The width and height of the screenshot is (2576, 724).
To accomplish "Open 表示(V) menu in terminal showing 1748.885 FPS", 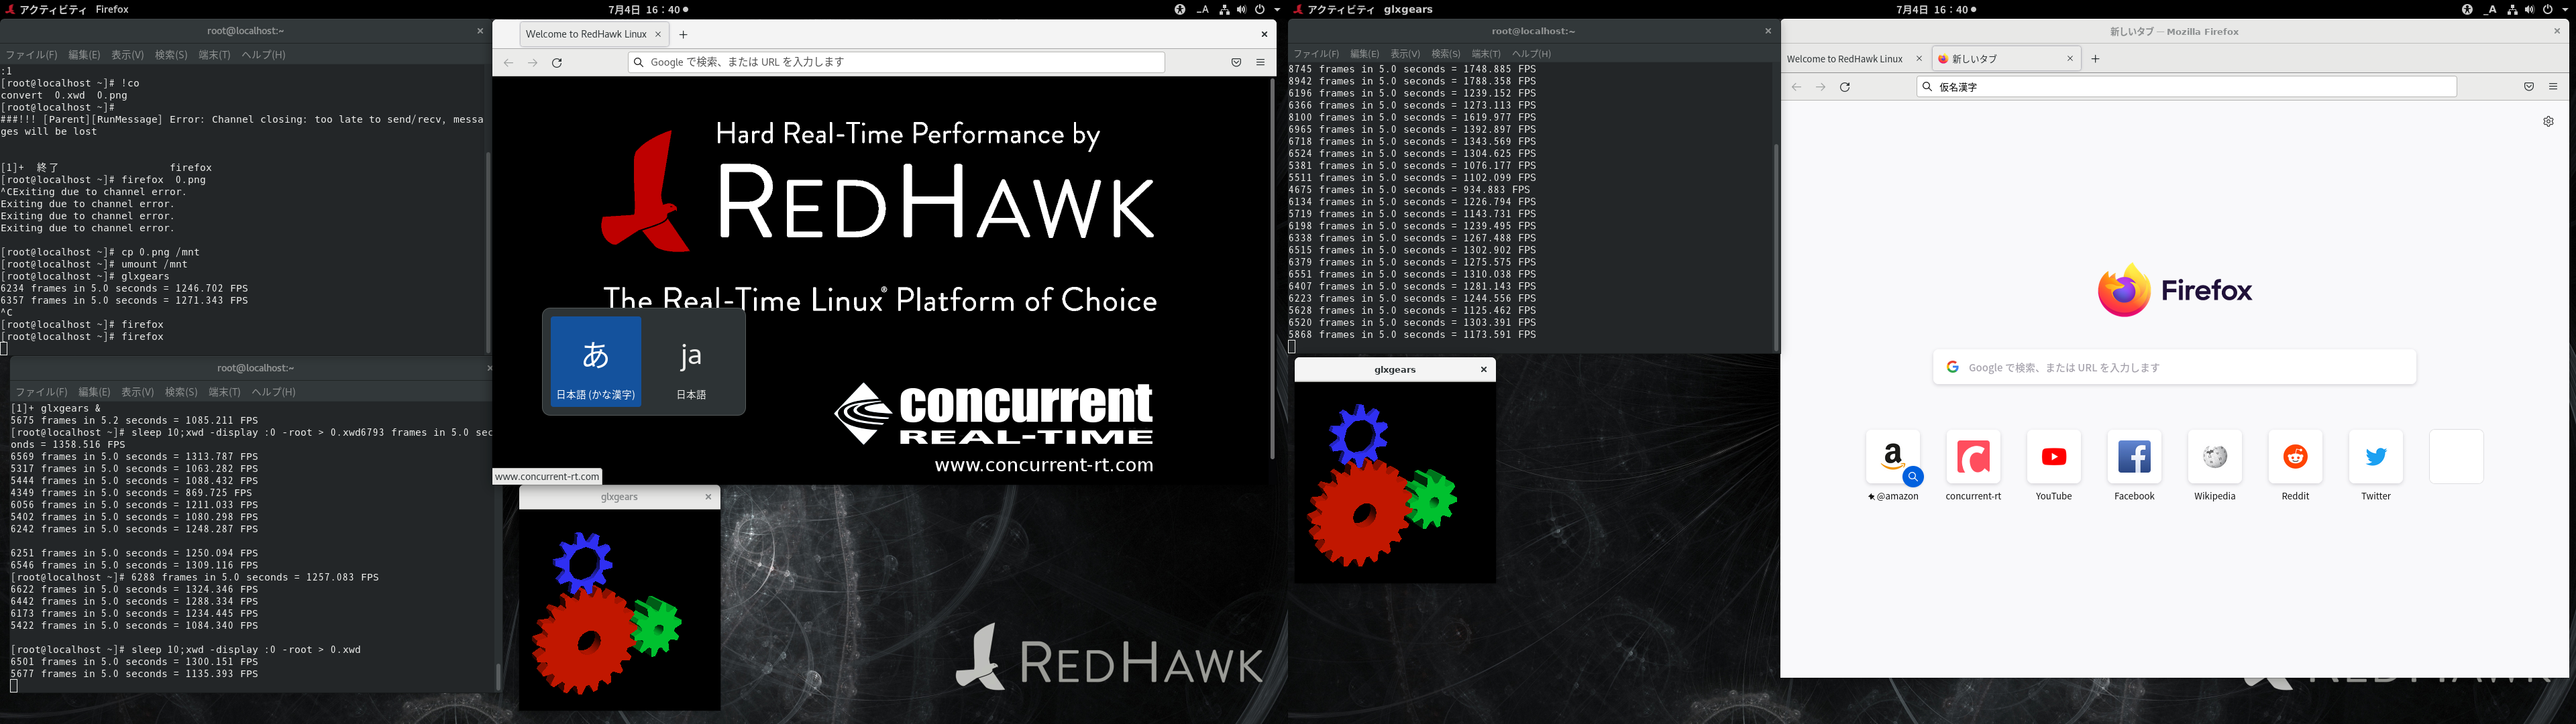I will (x=1405, y=54).
